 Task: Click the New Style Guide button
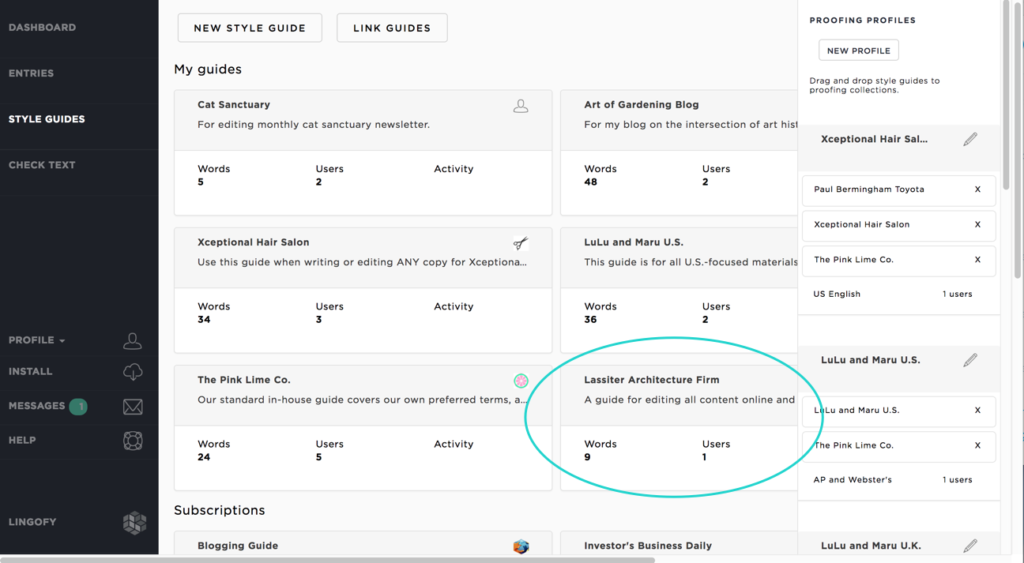pos(249,28)
